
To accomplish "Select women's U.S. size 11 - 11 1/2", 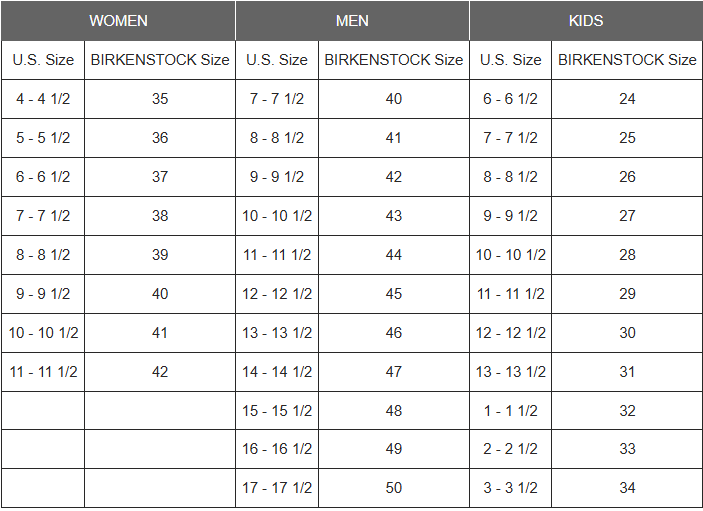I will pos(43,372).
